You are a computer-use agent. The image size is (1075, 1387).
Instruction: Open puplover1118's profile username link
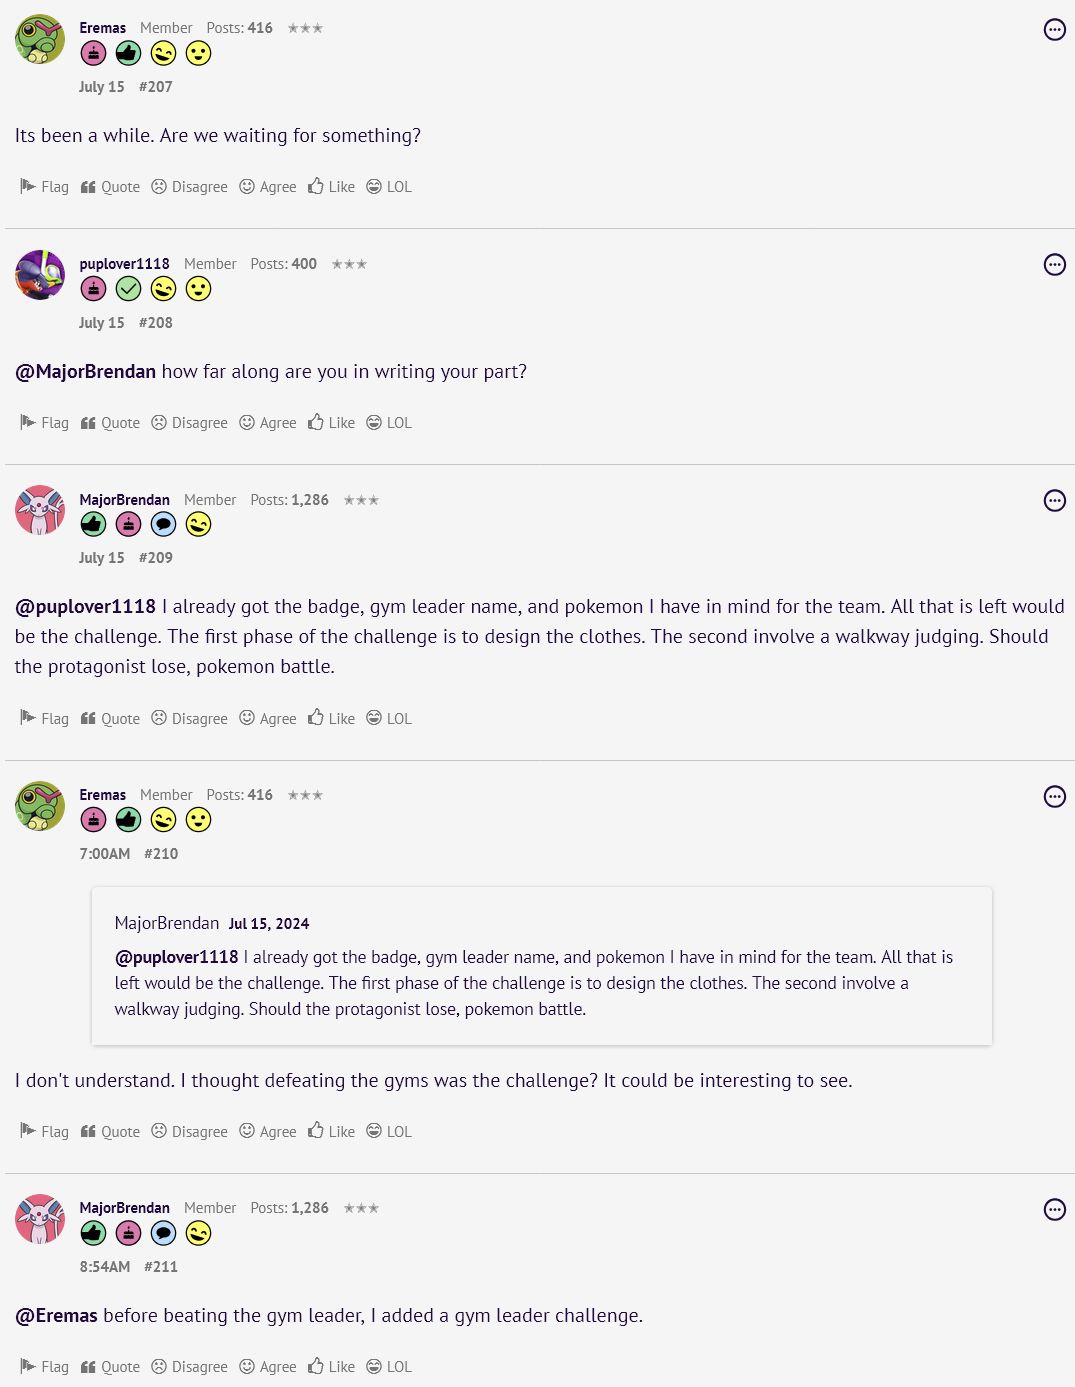124,264
